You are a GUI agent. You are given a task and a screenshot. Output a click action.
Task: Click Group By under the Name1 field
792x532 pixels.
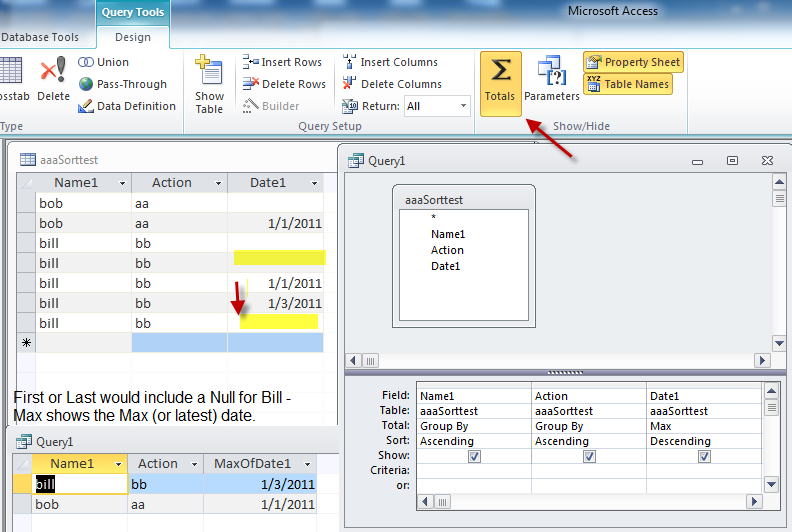[474, 426]
